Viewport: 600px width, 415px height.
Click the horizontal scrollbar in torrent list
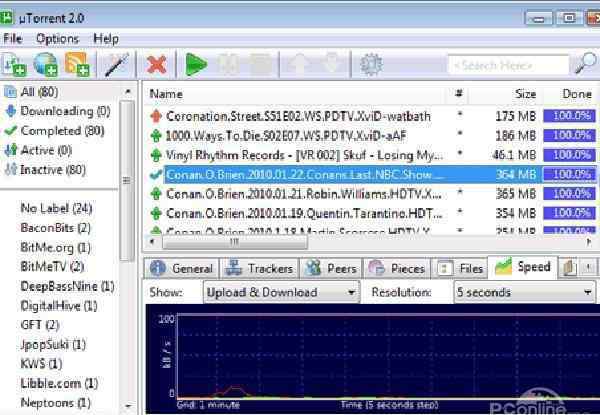(300, 241)
